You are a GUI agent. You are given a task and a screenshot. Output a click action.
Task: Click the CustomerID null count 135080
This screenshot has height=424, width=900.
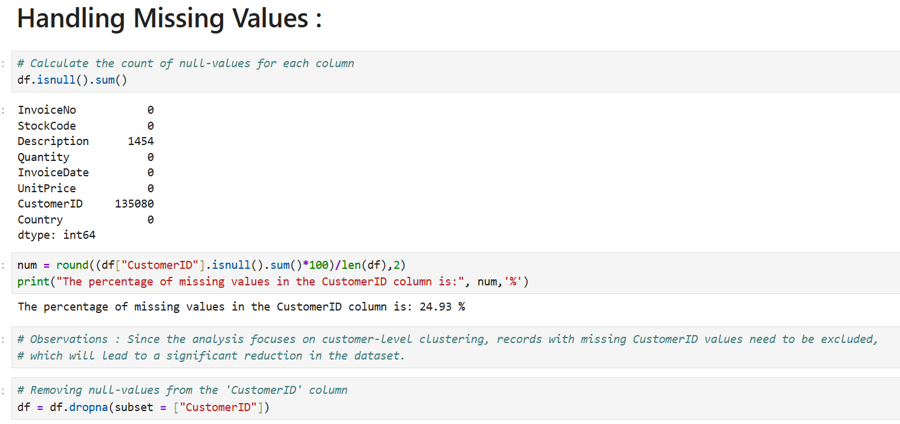(x=134, y=204)
